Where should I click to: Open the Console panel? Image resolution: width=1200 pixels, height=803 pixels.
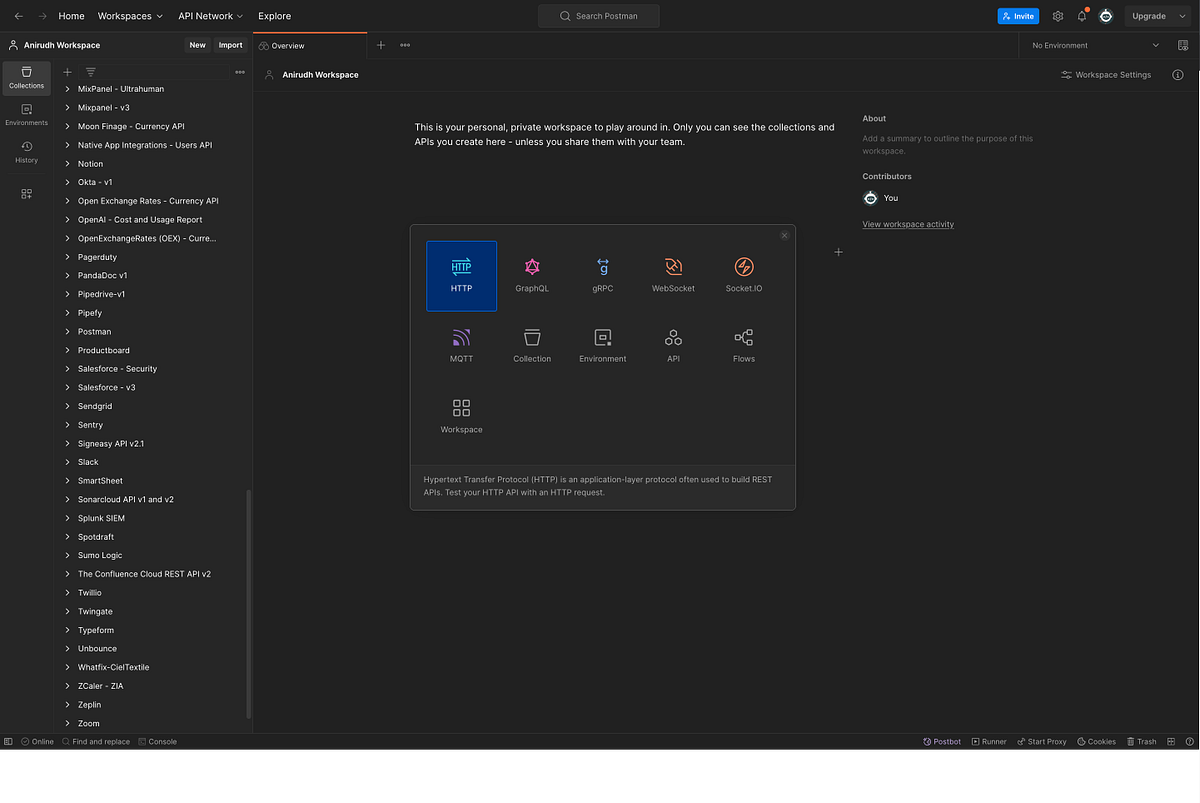(x=157, y=741)
